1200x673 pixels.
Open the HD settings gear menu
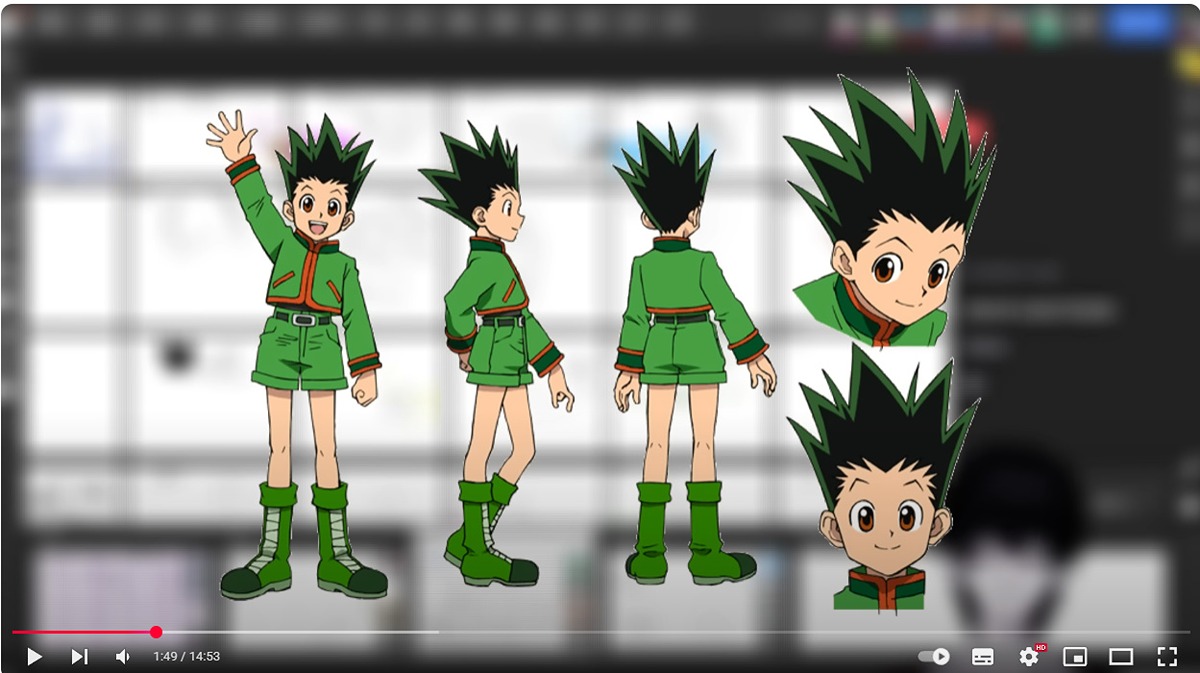pos(1029,657)
